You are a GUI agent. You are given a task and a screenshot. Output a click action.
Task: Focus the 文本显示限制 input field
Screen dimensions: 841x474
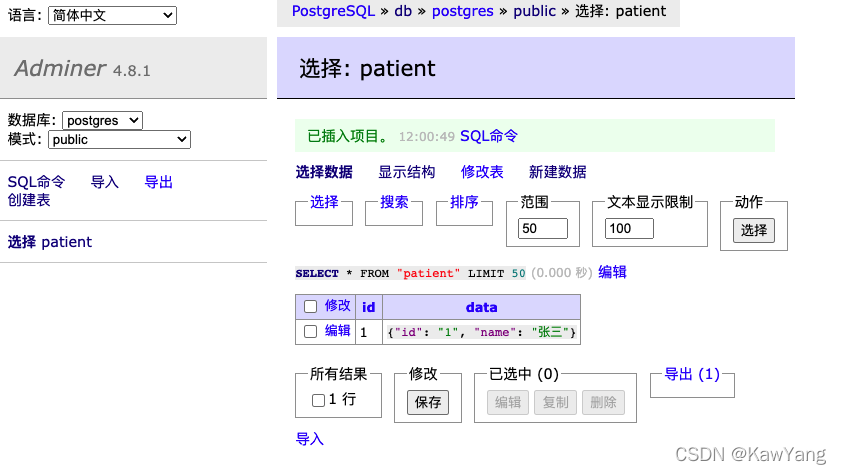[x=630, y=229]
